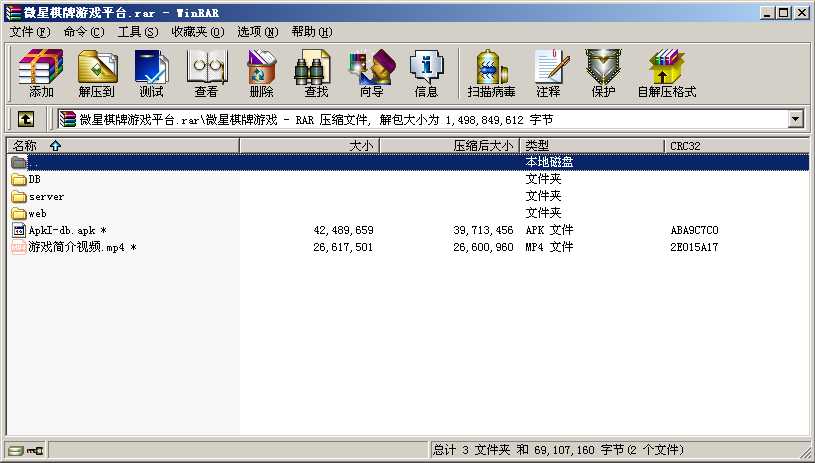Sort by Size (大小) column header
The height and width of the screenshot is (463, 815).
[x=310, y=145]
